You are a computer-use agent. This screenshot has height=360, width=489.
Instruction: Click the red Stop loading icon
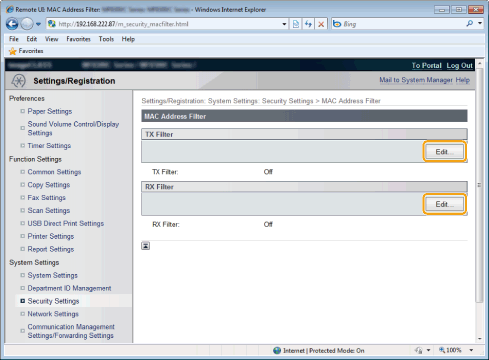321,24
